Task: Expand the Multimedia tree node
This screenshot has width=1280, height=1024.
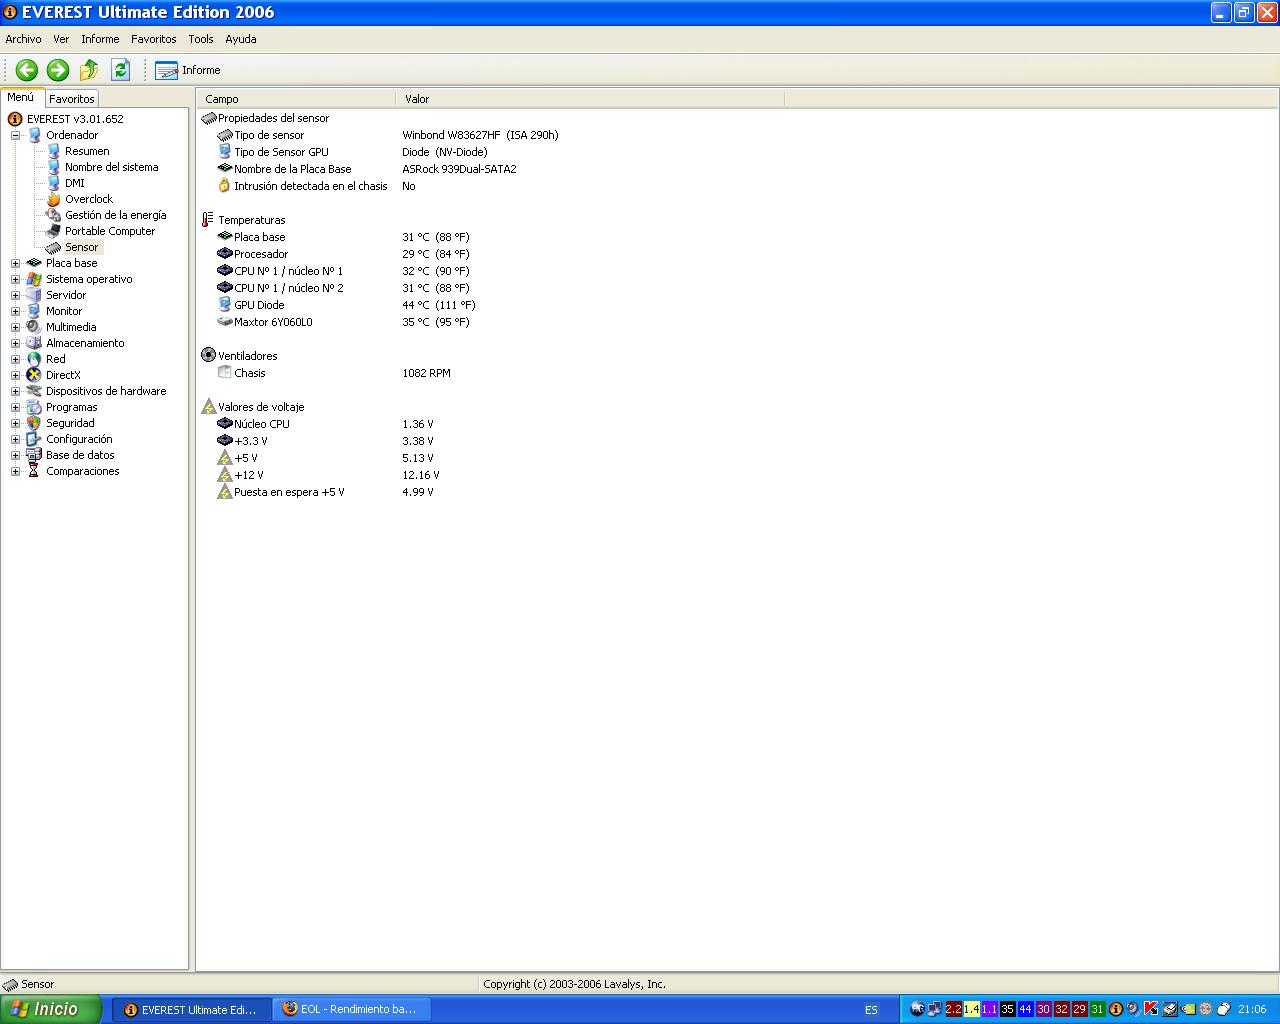Action: point(15,327)
